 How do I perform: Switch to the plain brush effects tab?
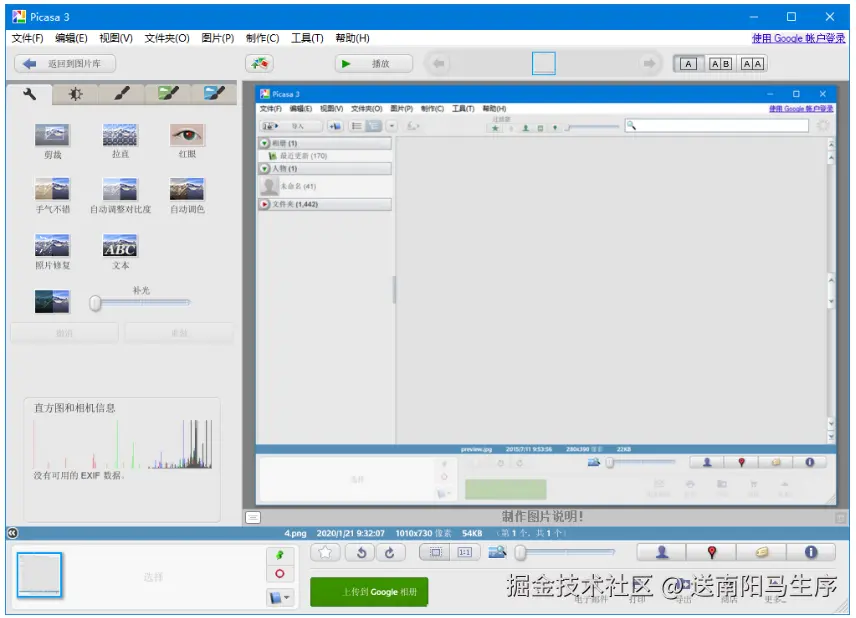tap(122, 94)
